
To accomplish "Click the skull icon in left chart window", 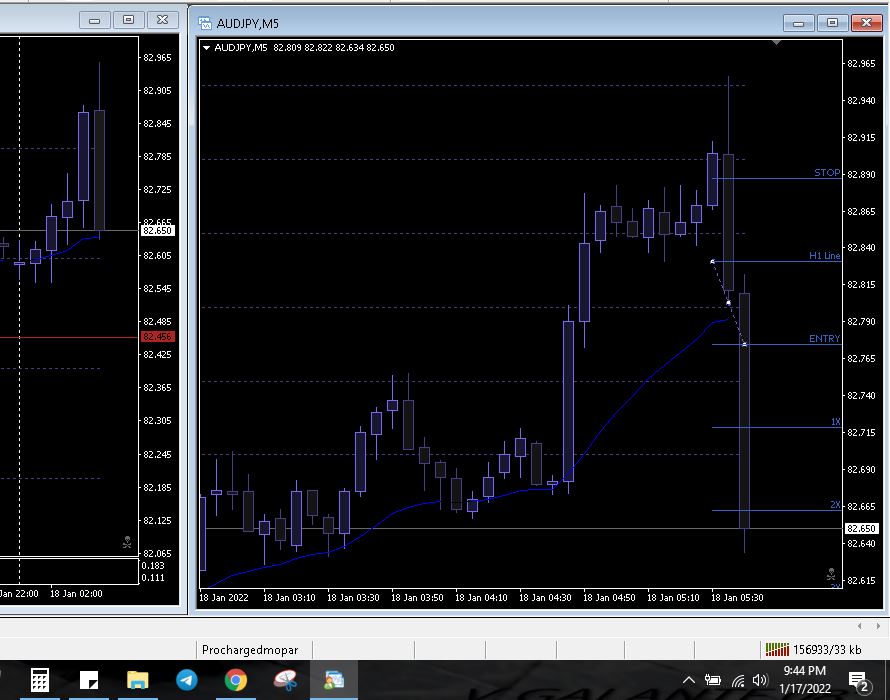I will (x=127, y=542).
